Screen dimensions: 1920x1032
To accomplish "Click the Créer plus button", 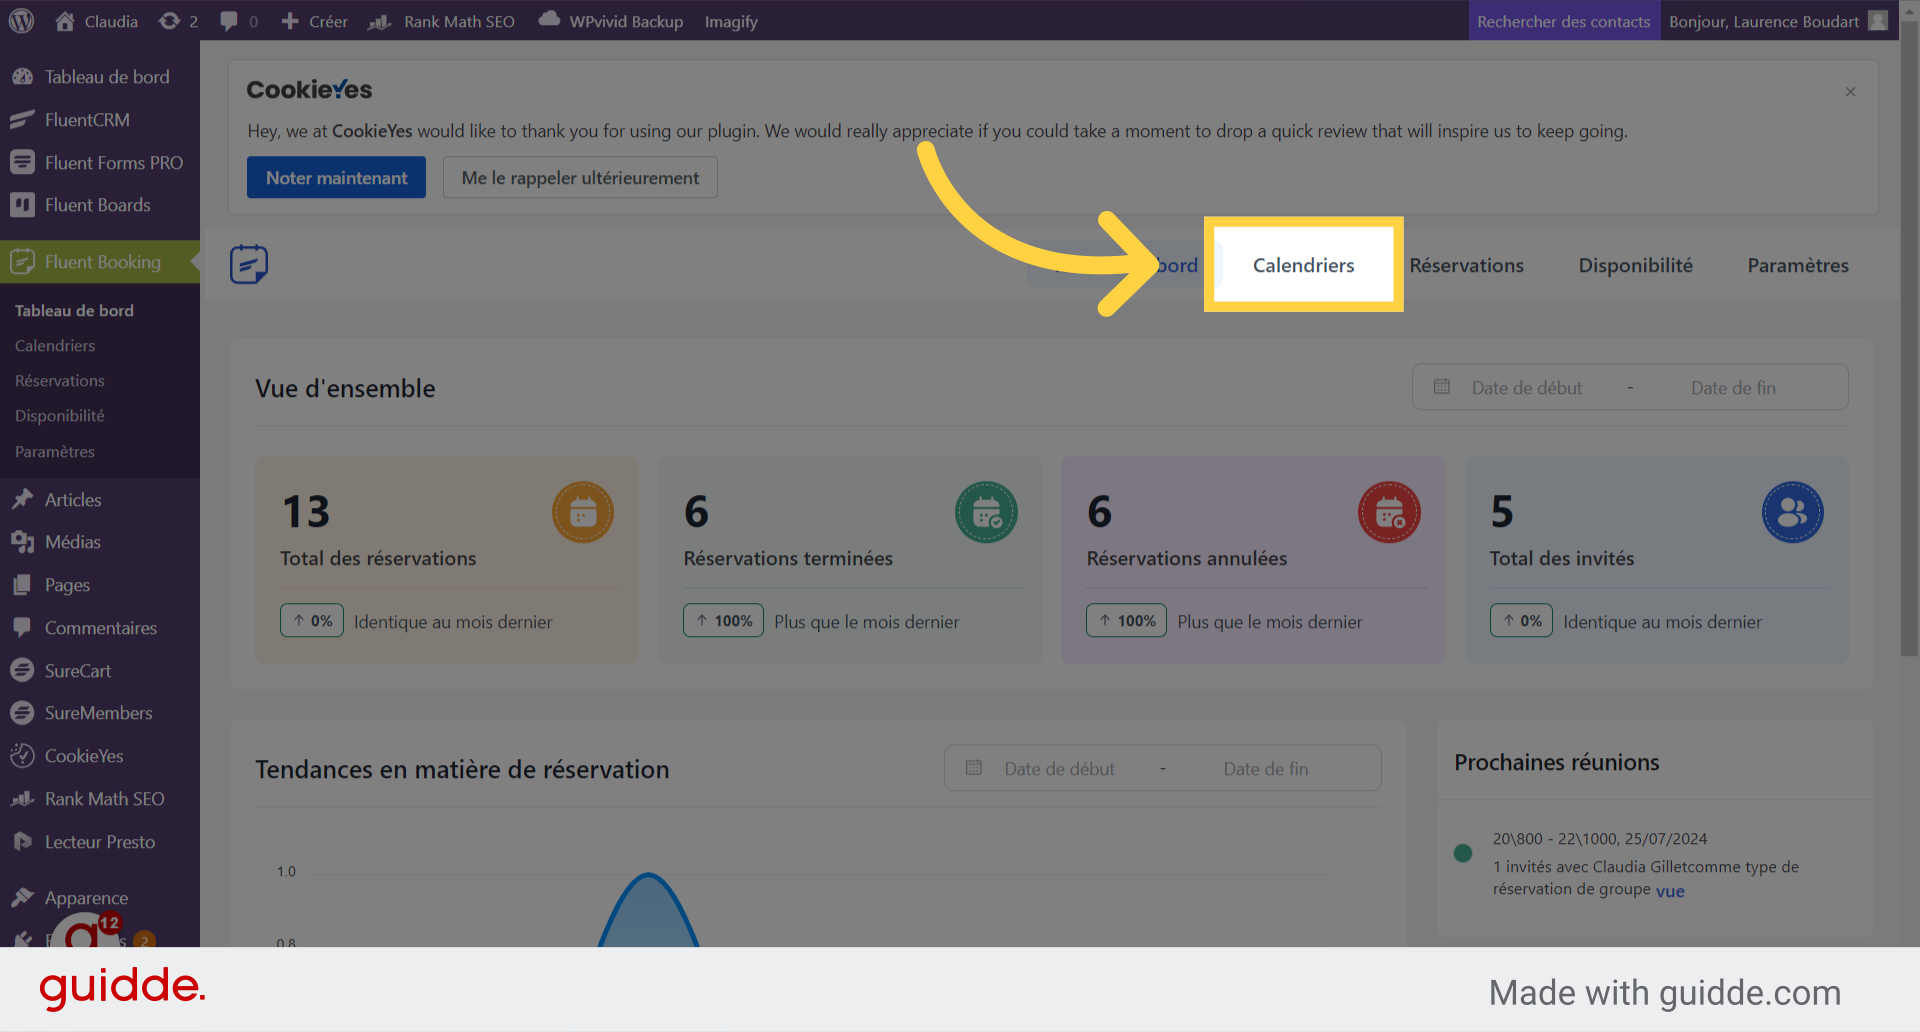I will [314, 21].
